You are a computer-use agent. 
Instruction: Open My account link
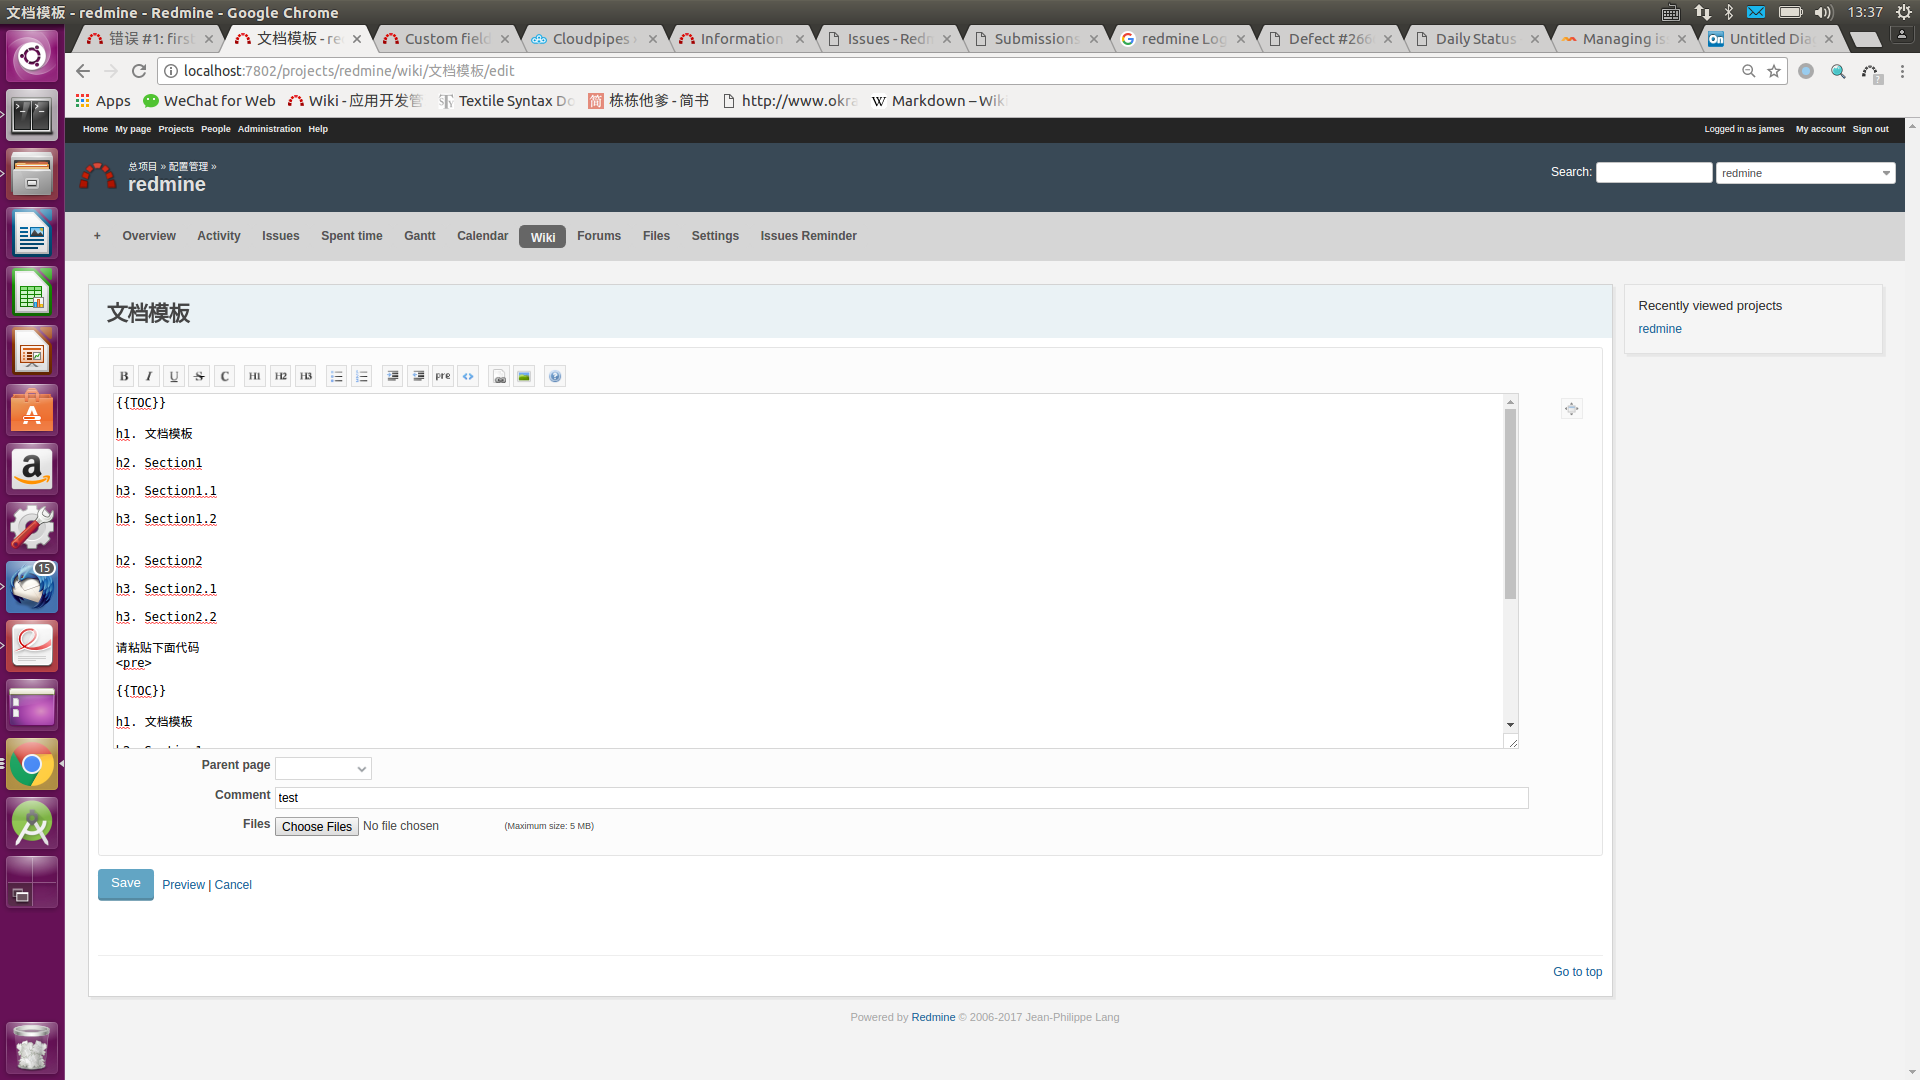coord(1820,129)
